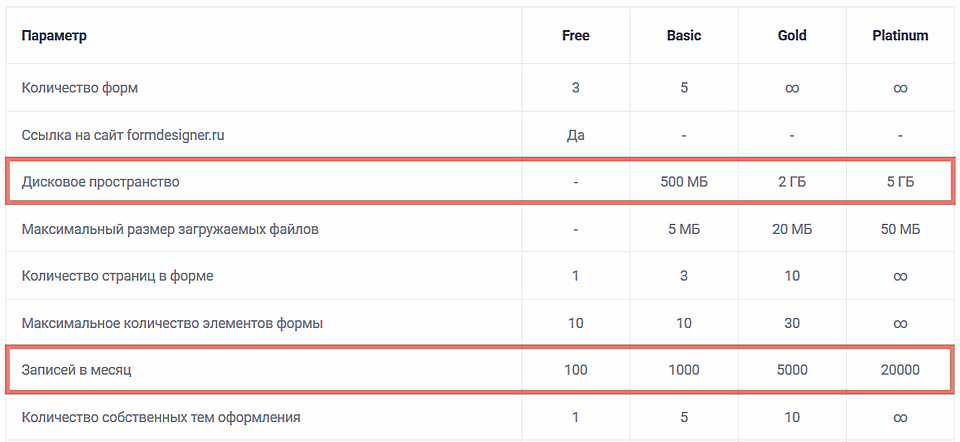Click the Platinum column header
The width and height of the screenshot is (960, 442).
click(x=900, y=36)
